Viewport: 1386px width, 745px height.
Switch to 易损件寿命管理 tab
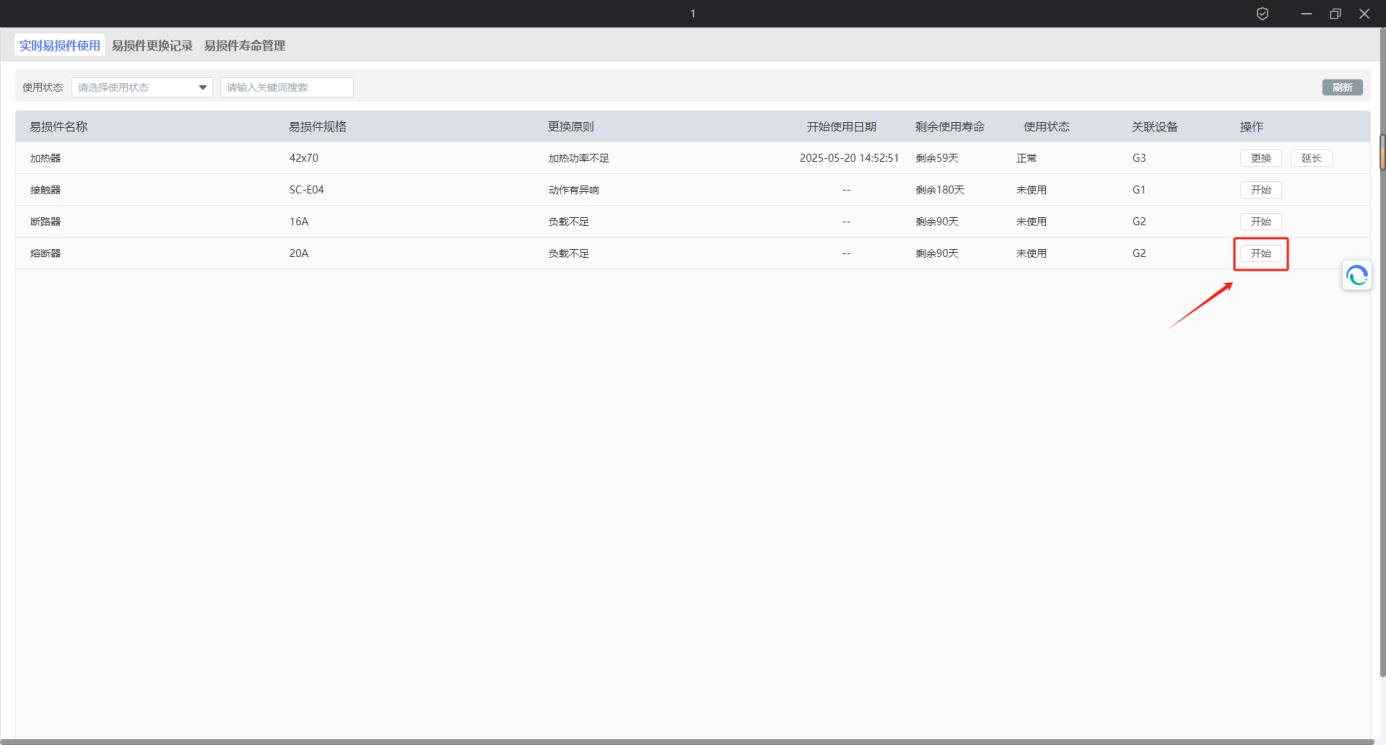click(245, 46)
